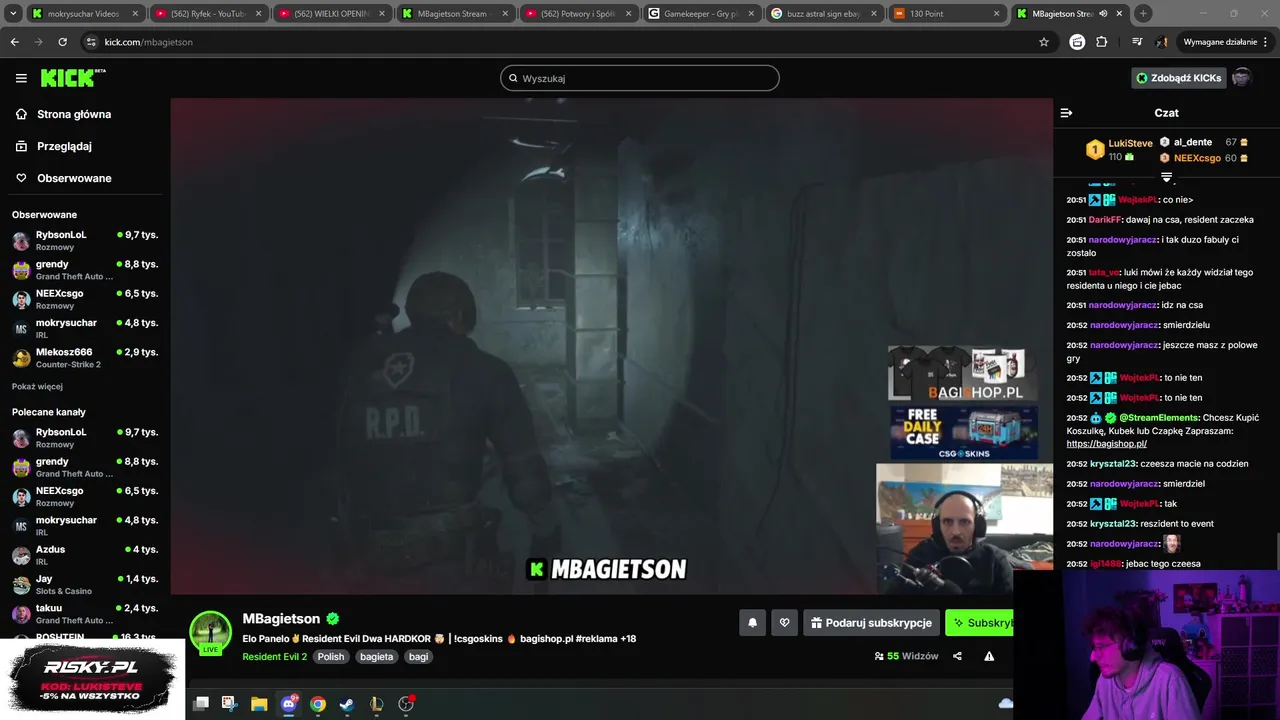Open tab search dropdown arrow
1280x720 pixels.
click(13, 14)
